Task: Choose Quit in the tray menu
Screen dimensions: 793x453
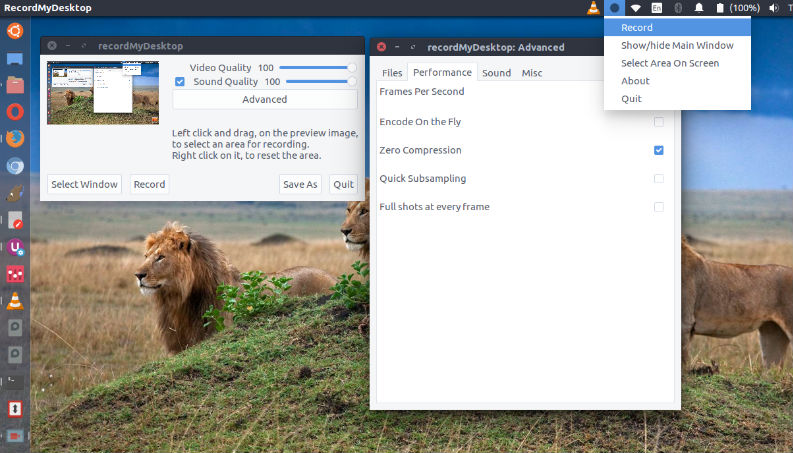Action: click(x=677, y=98)
